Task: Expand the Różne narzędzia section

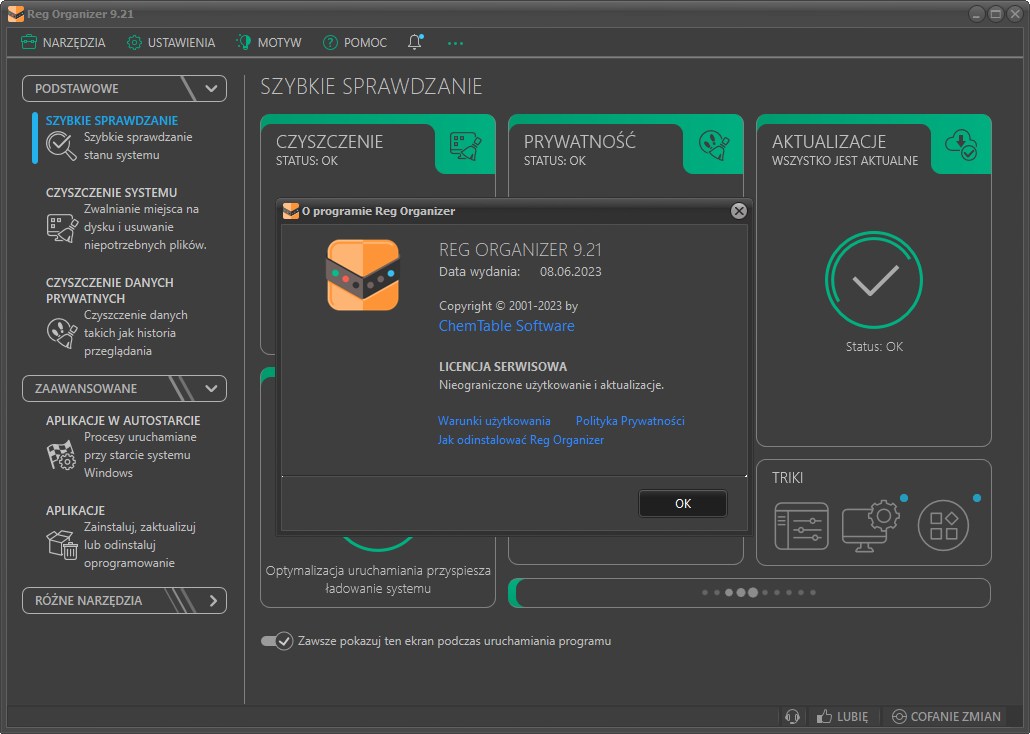Action: pos(124,601)
